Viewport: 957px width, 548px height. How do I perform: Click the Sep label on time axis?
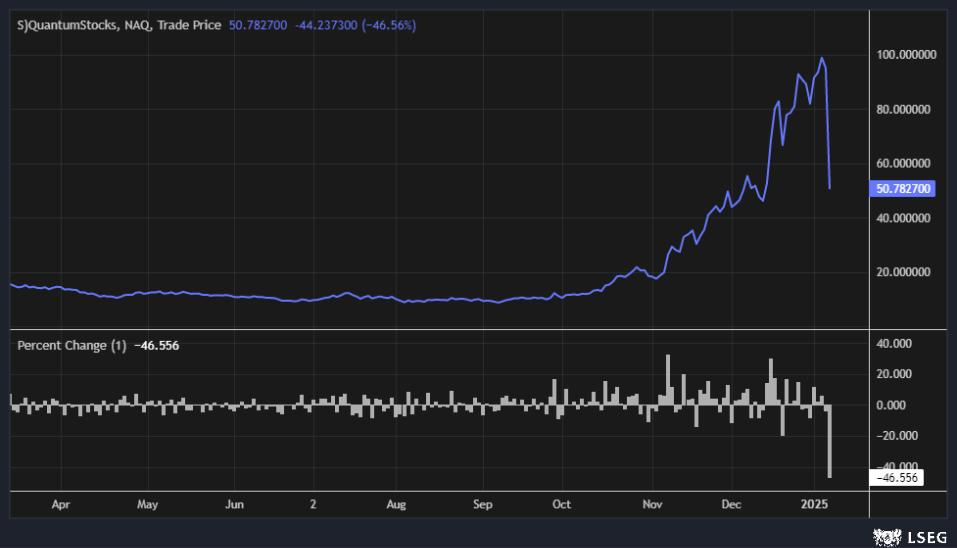point(483,505)
